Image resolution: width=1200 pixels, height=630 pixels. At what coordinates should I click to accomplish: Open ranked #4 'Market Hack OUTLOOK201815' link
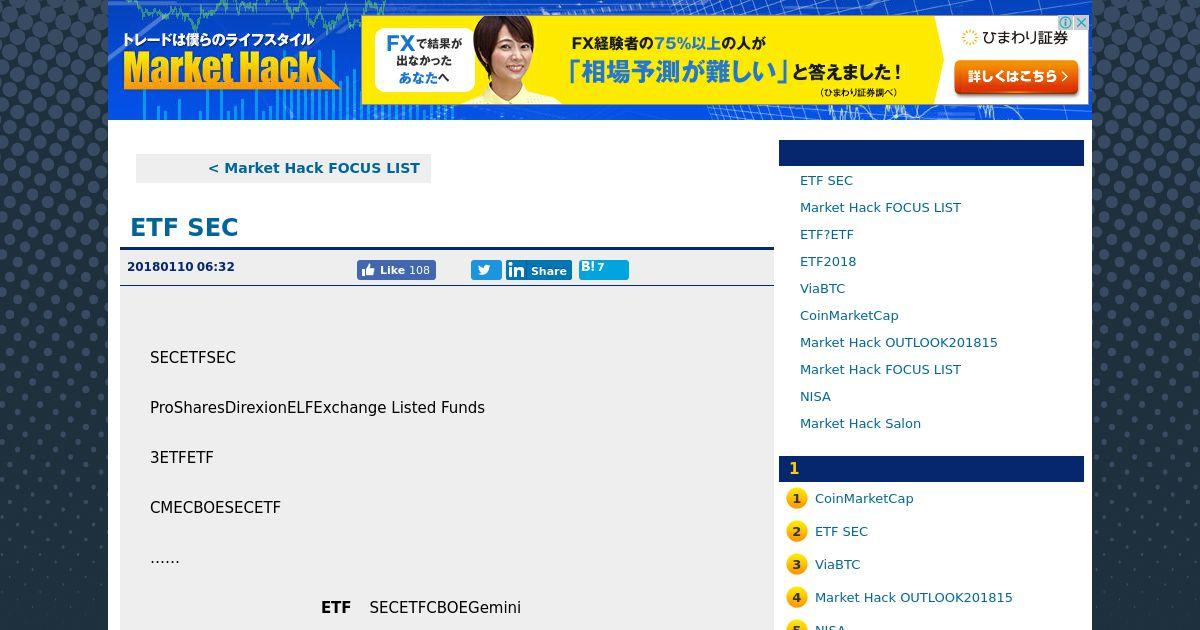(x=914, y=597)
